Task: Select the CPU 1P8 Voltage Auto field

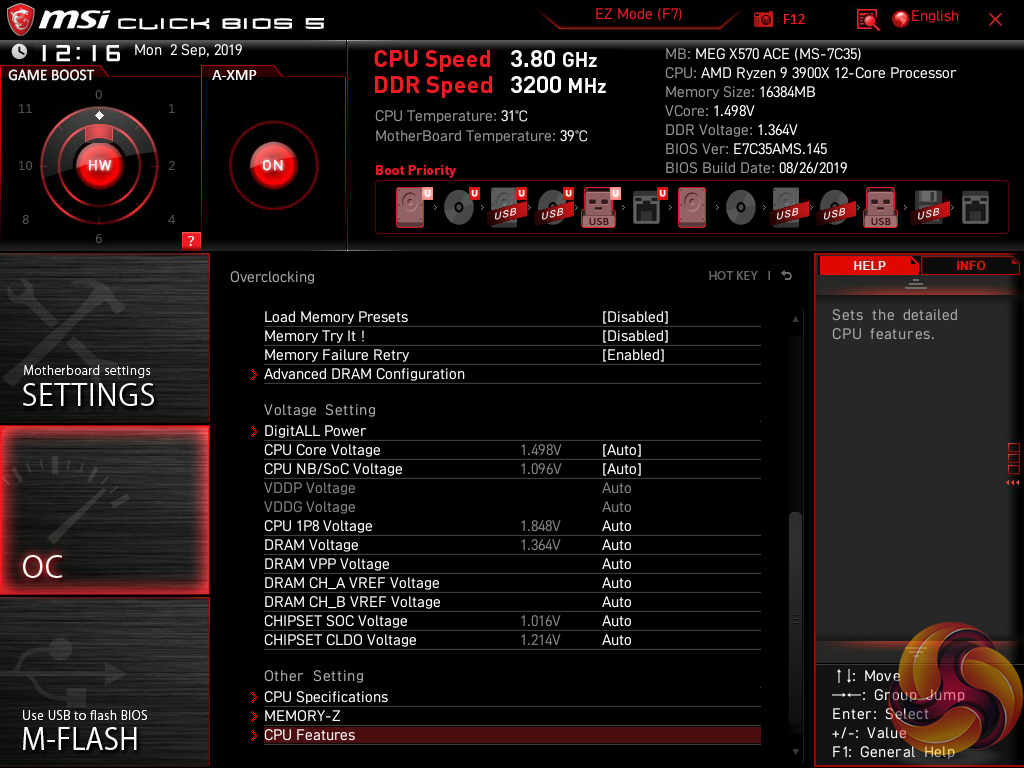Action: [x=616, y=526]
